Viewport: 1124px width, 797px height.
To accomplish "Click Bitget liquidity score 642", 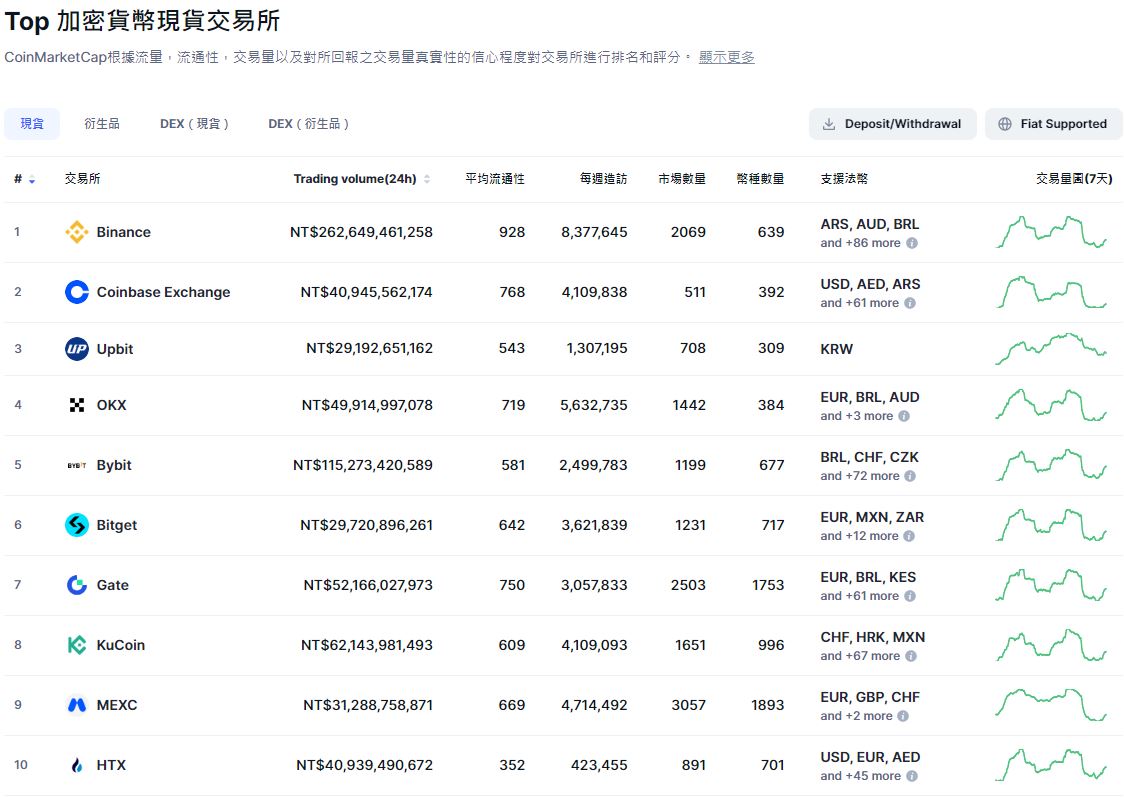I will coord(512,525).
